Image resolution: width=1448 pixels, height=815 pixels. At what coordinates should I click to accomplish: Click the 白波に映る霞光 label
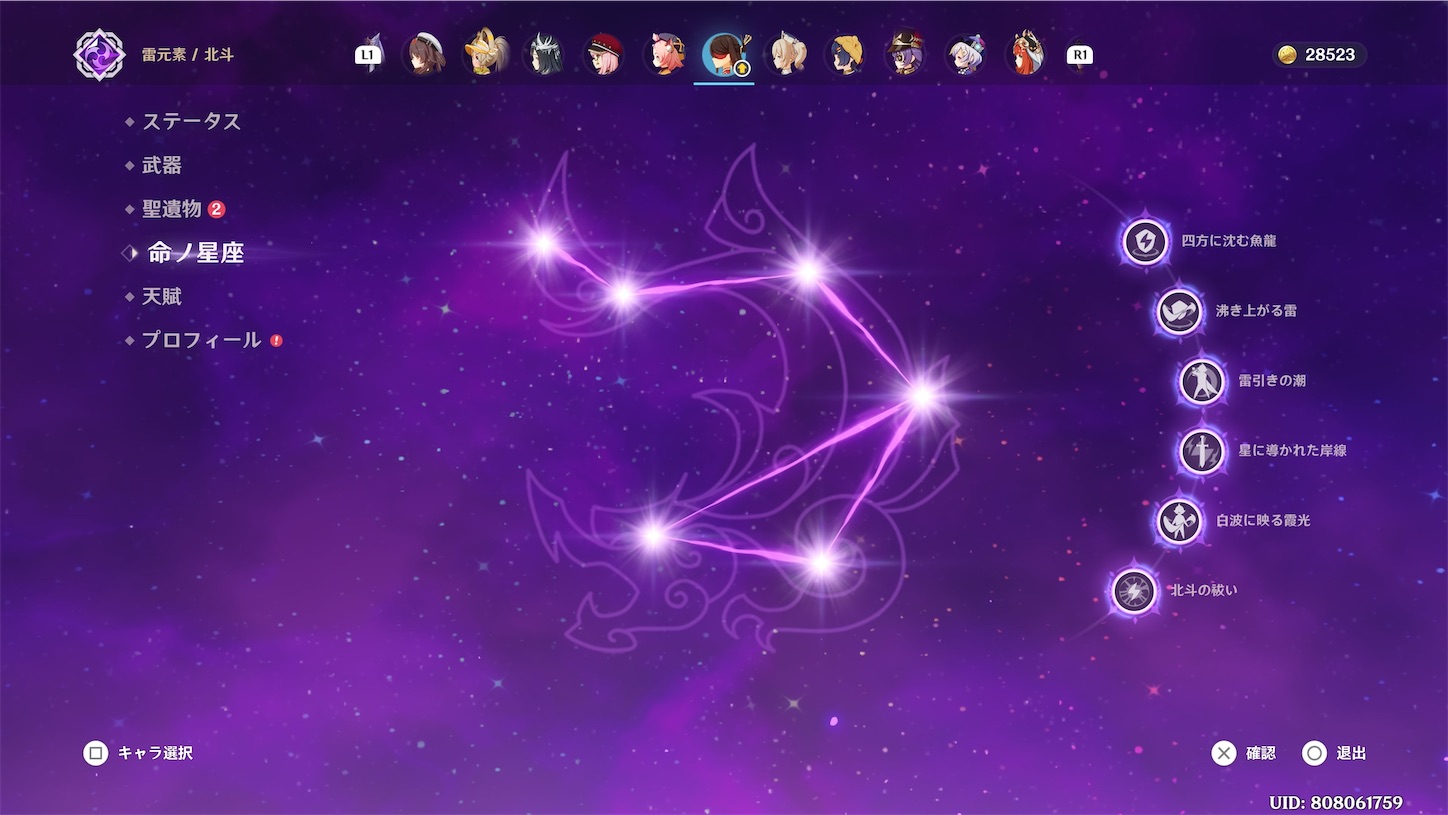pos(1263,521)
